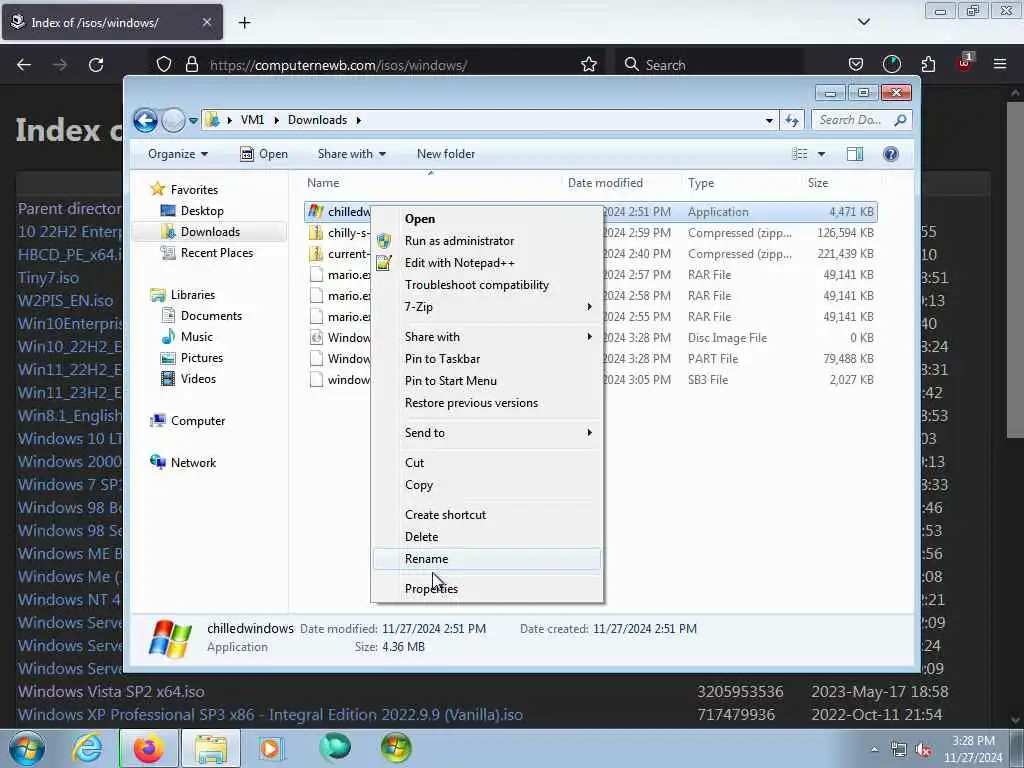Open the view options dropdown arrow
The width and height of the screenshot is (1024, 768).
pos(822,154)
